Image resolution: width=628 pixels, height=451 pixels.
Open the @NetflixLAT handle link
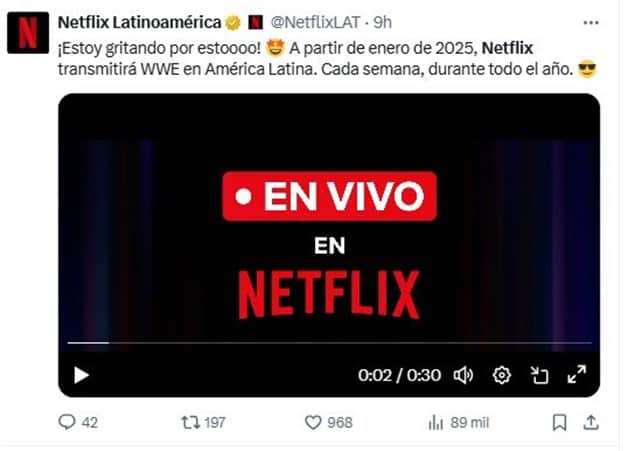(x=315, y=22)
